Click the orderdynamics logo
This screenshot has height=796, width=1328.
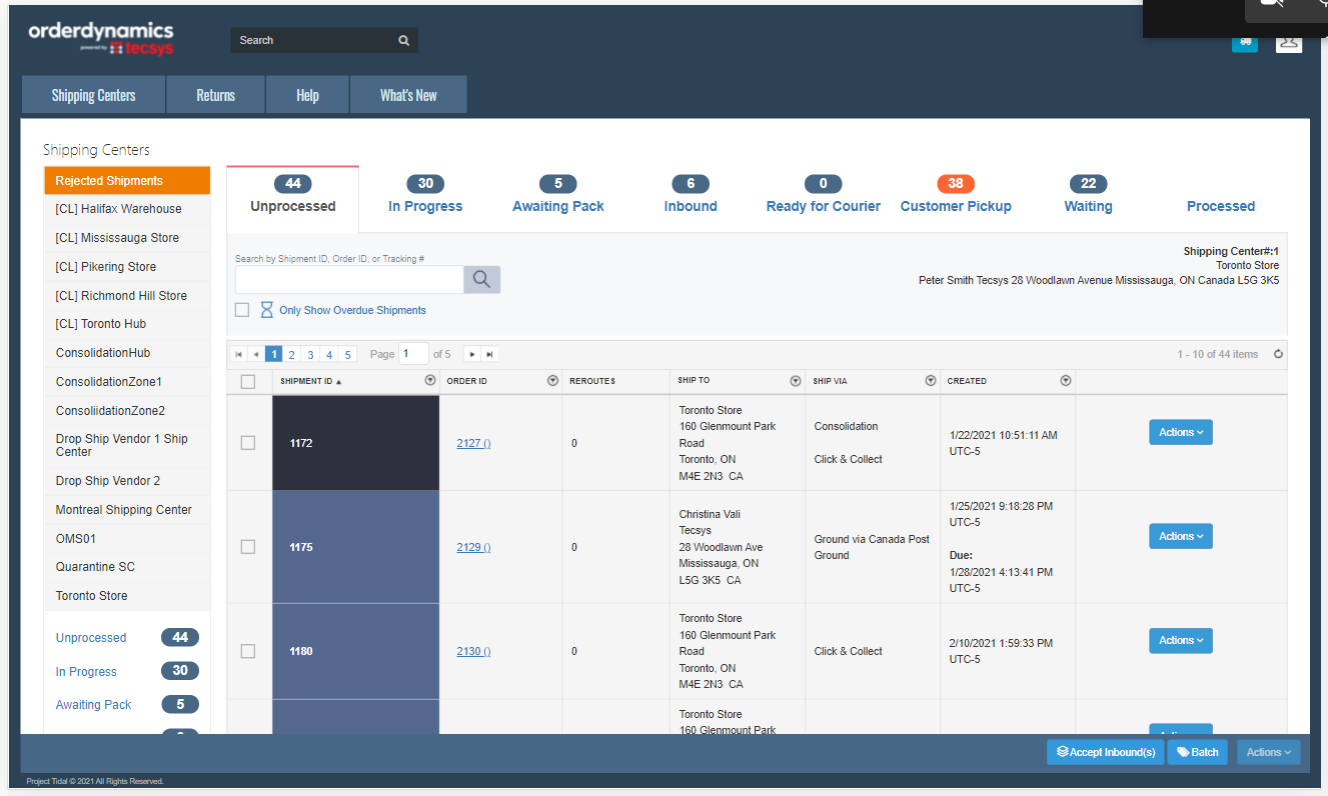coord(100,38)
